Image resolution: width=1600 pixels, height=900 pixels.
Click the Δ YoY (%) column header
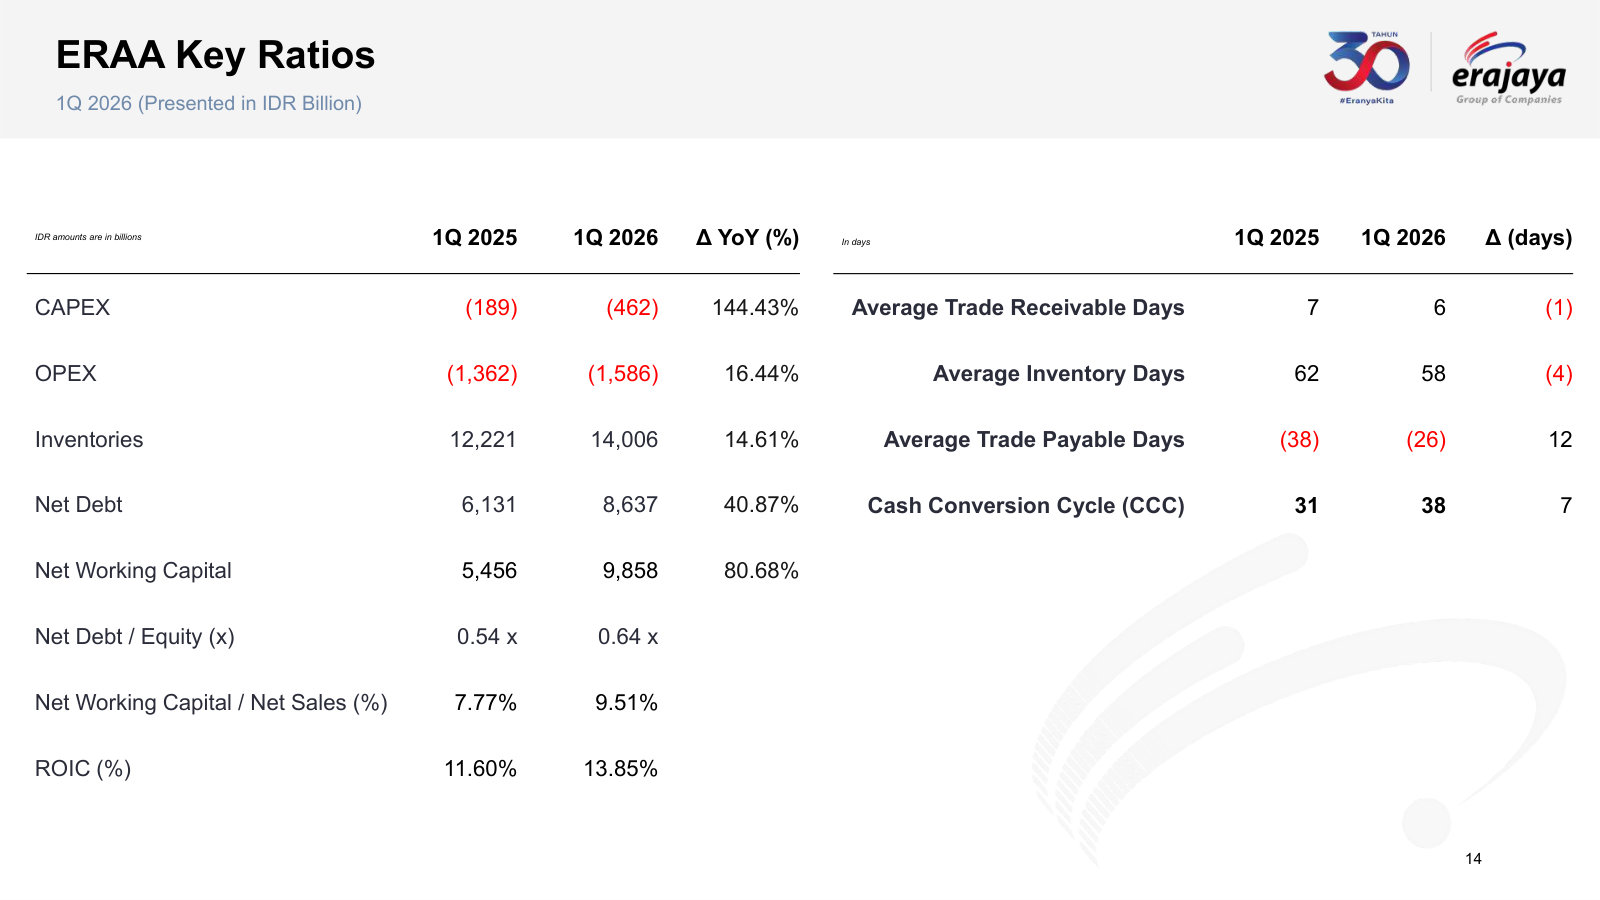[747, 238]
